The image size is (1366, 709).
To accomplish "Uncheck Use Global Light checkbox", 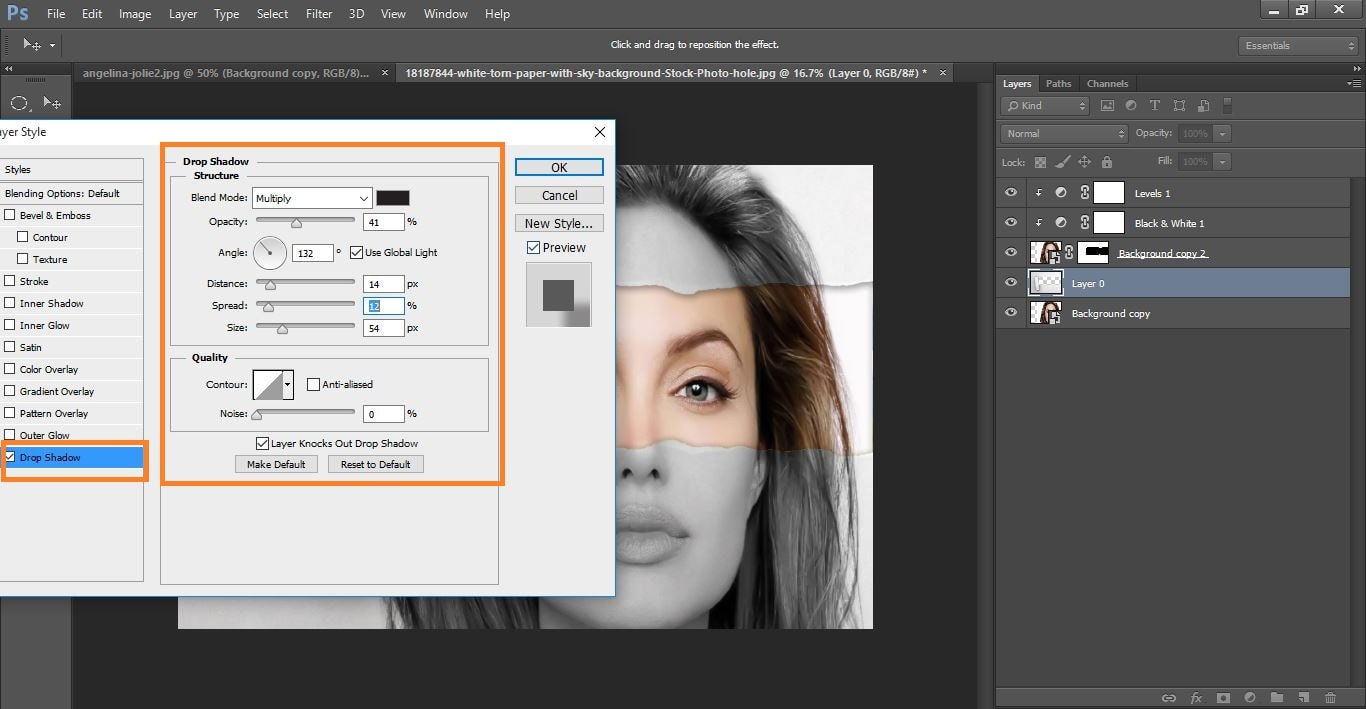I will tap(356, 252).
